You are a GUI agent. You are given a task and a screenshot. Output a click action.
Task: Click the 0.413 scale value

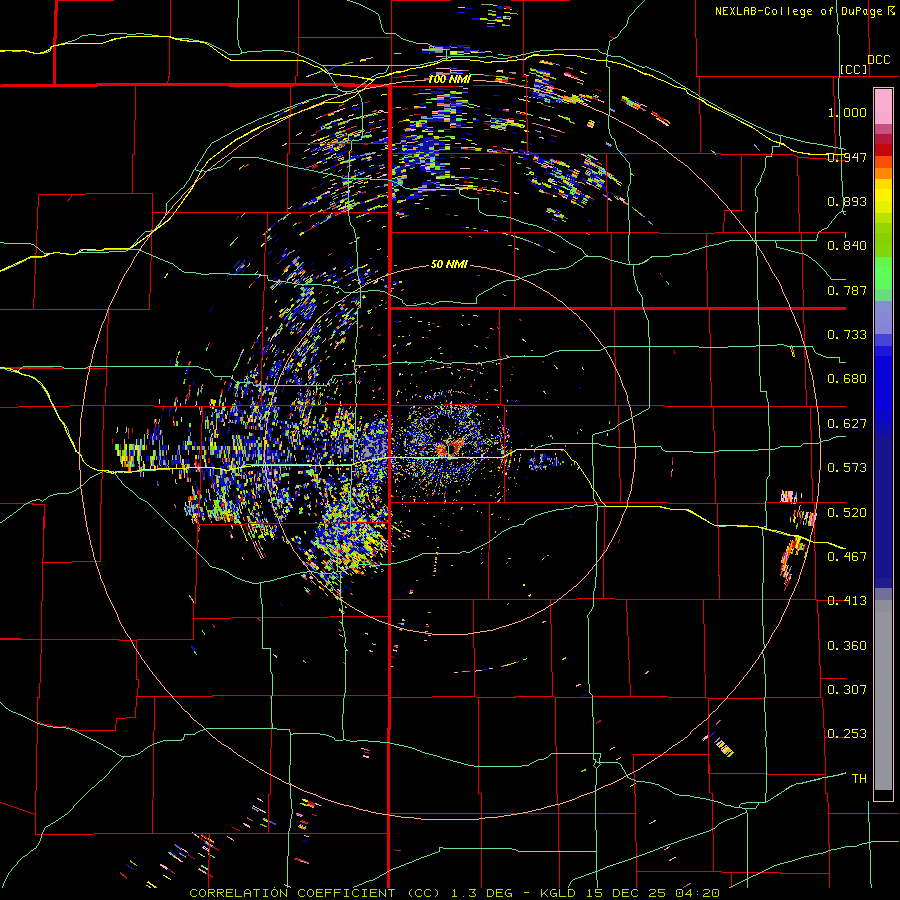(x=847, y=601)
